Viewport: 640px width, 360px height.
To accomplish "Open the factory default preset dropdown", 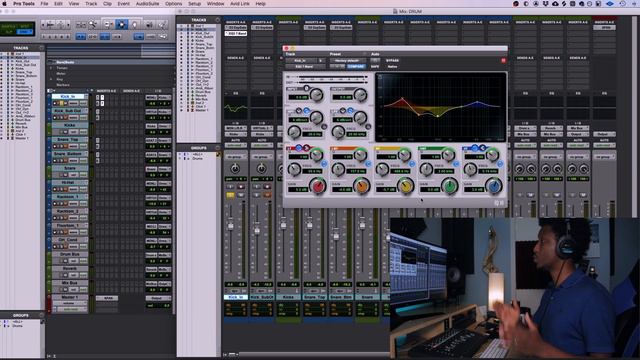I will pyautogui.click(x=347, y=60).
